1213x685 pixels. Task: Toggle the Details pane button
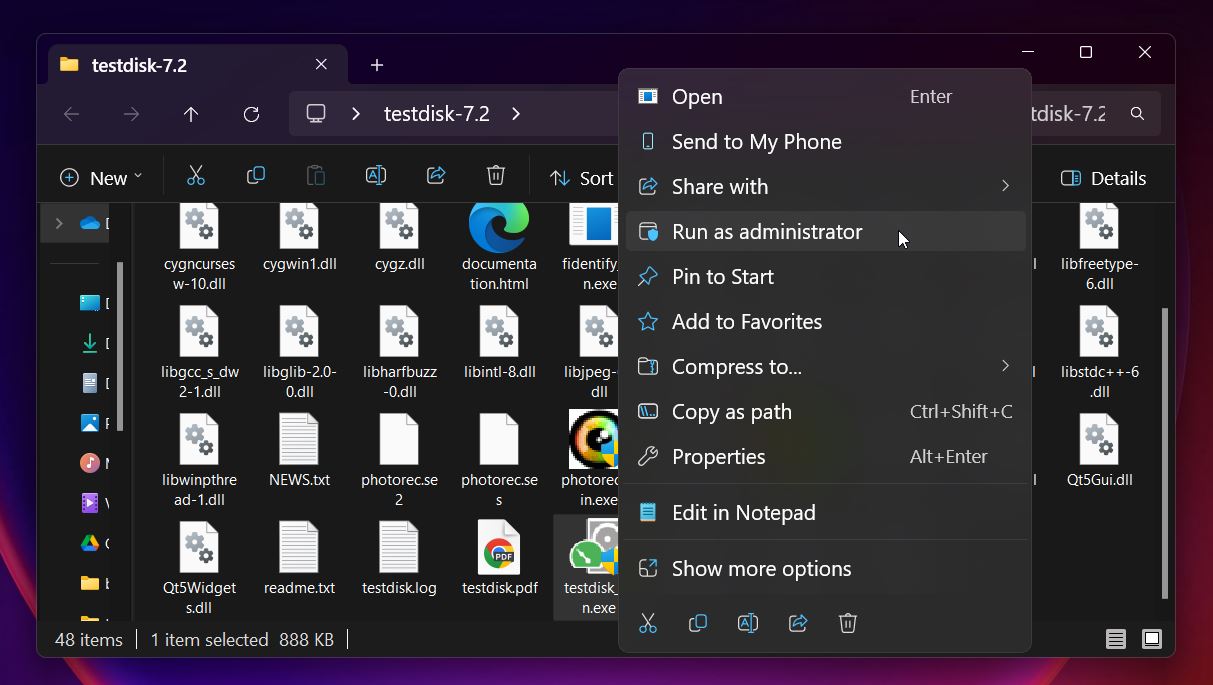(1104, 178)
